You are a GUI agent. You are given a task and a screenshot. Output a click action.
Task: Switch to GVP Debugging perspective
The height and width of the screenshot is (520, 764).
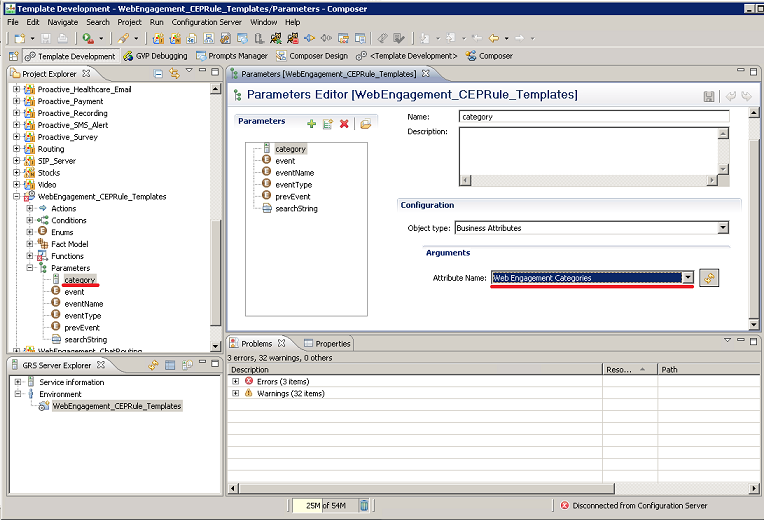click(155, 56)
